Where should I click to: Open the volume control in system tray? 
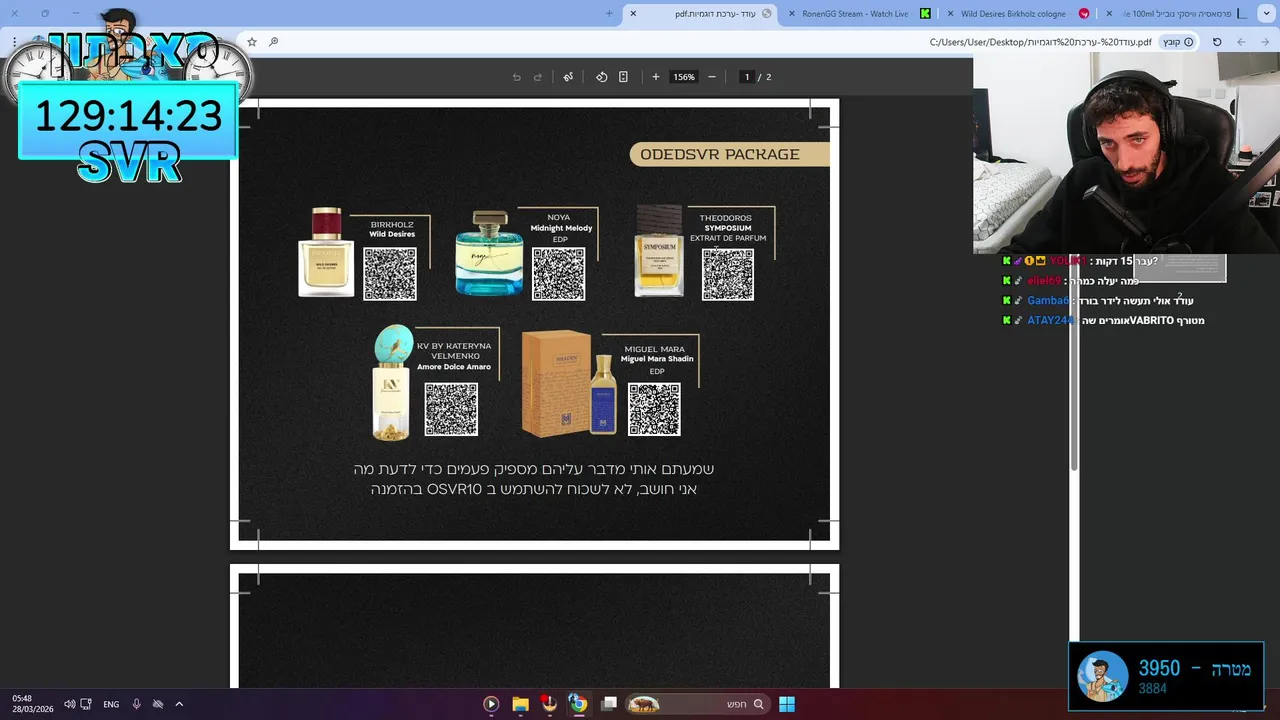69,704
